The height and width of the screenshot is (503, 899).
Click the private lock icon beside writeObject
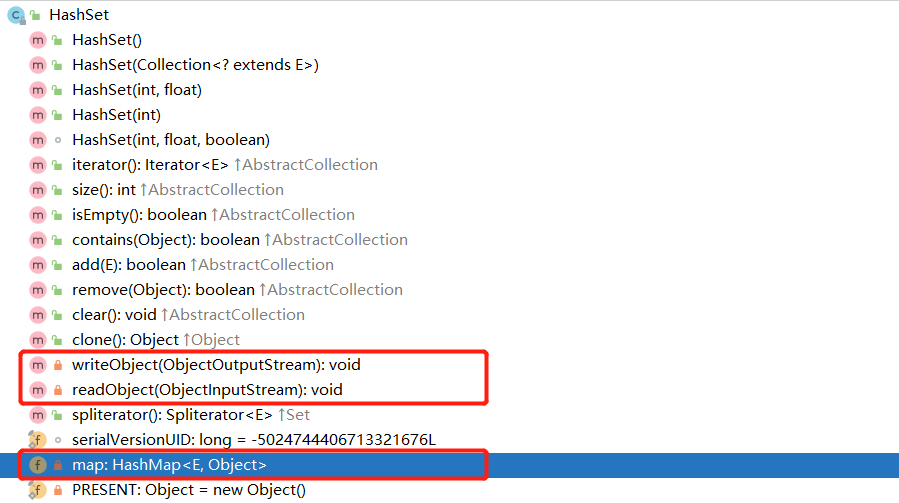pos(57,365)
